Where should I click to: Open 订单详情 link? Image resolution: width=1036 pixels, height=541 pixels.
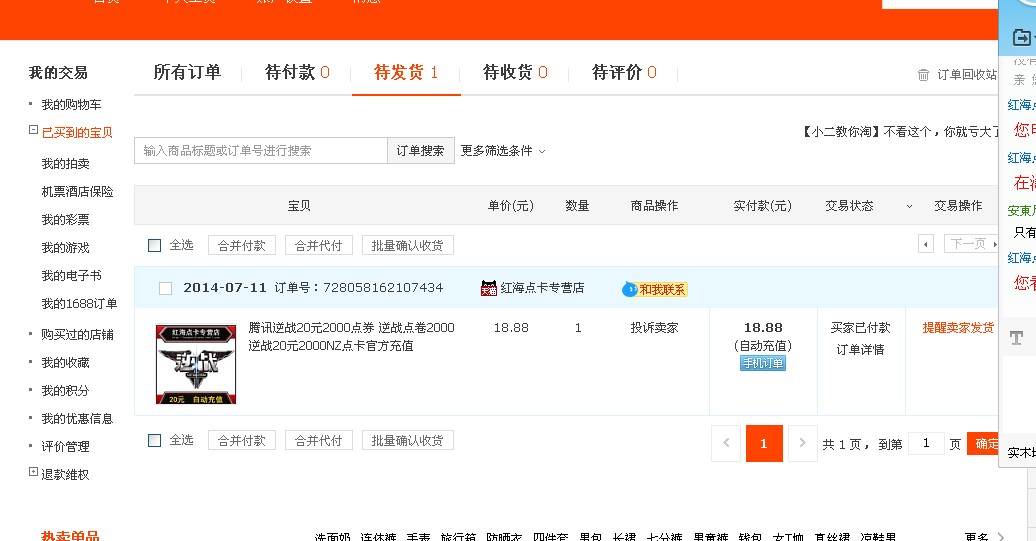click(x=860, y=349)
